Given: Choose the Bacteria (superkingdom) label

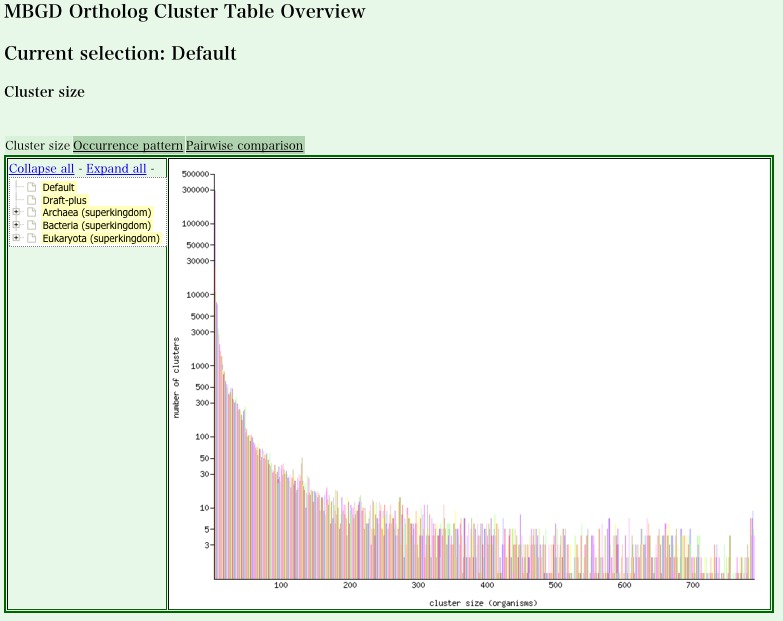Looking at the screenshot, I should pos(96,226).
